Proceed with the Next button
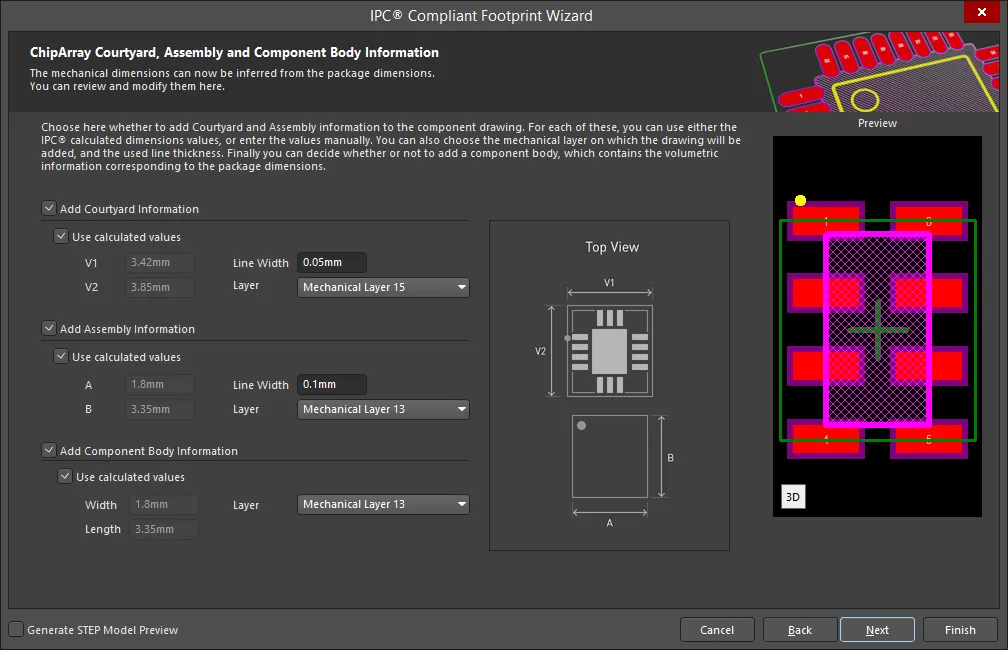This screenshot has height=650, width=1008. pyautogui.click(x=877, y=630)
